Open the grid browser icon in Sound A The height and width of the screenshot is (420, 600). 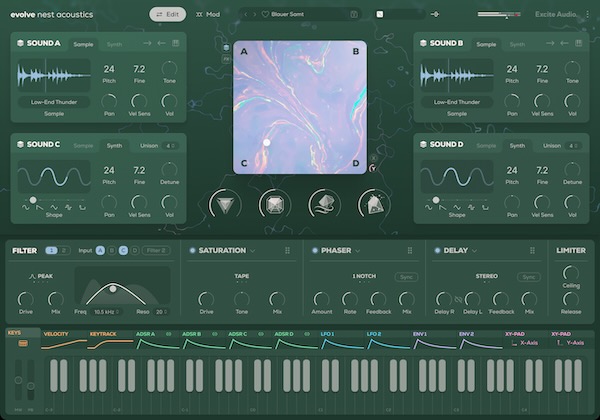pyautogui.click(x=176, y=43)
